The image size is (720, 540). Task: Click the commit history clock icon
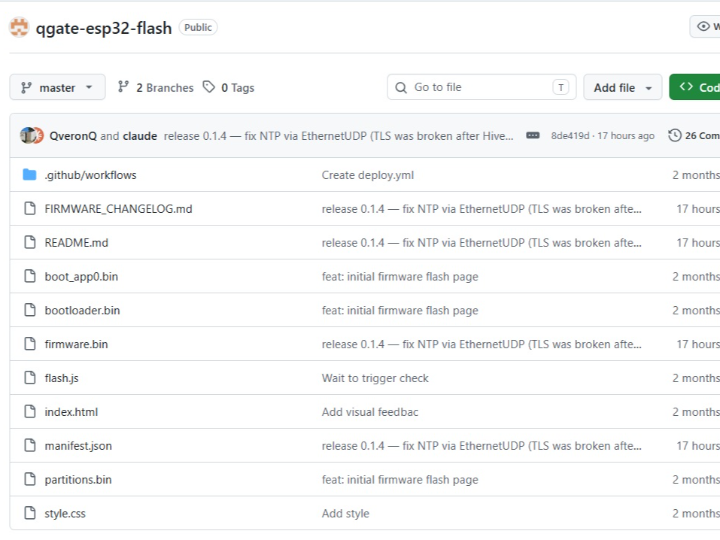675,136
